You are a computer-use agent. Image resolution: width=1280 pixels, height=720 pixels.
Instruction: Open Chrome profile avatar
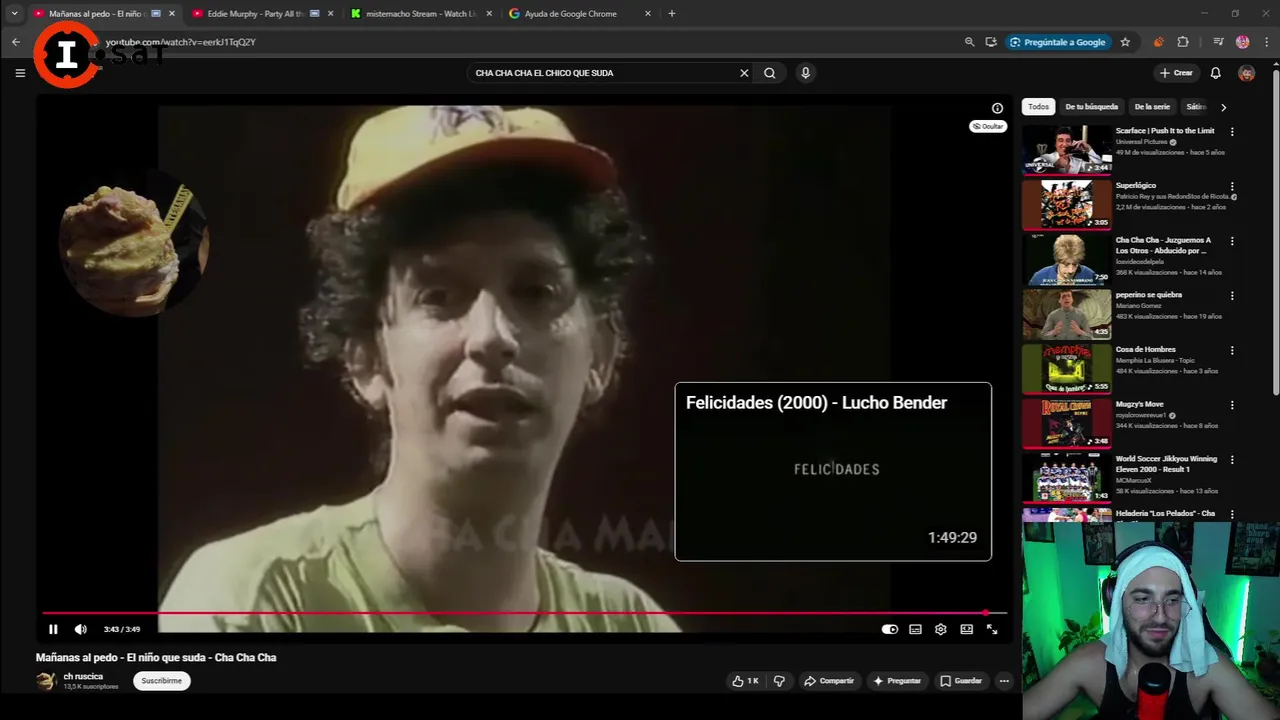pos(1243,42)
